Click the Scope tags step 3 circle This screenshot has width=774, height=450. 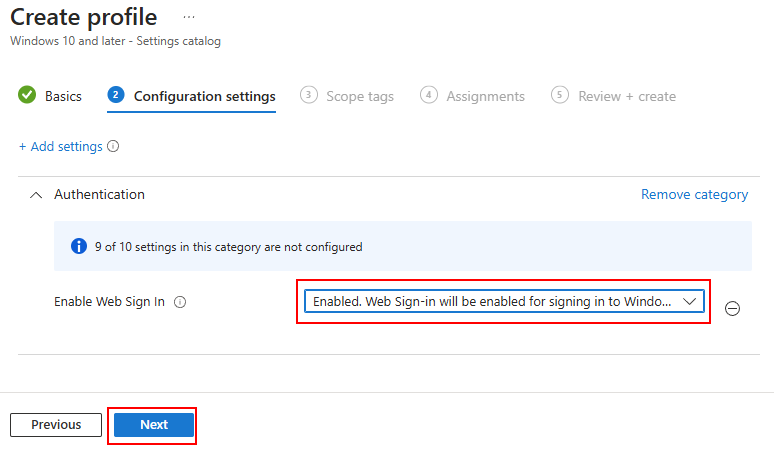point(309,95)
